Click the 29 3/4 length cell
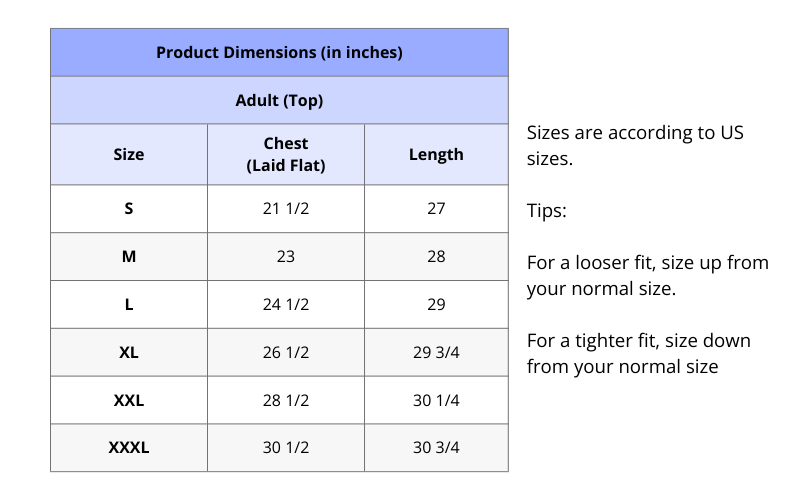Viewport: 800px width, 500px height. (436, 353)
